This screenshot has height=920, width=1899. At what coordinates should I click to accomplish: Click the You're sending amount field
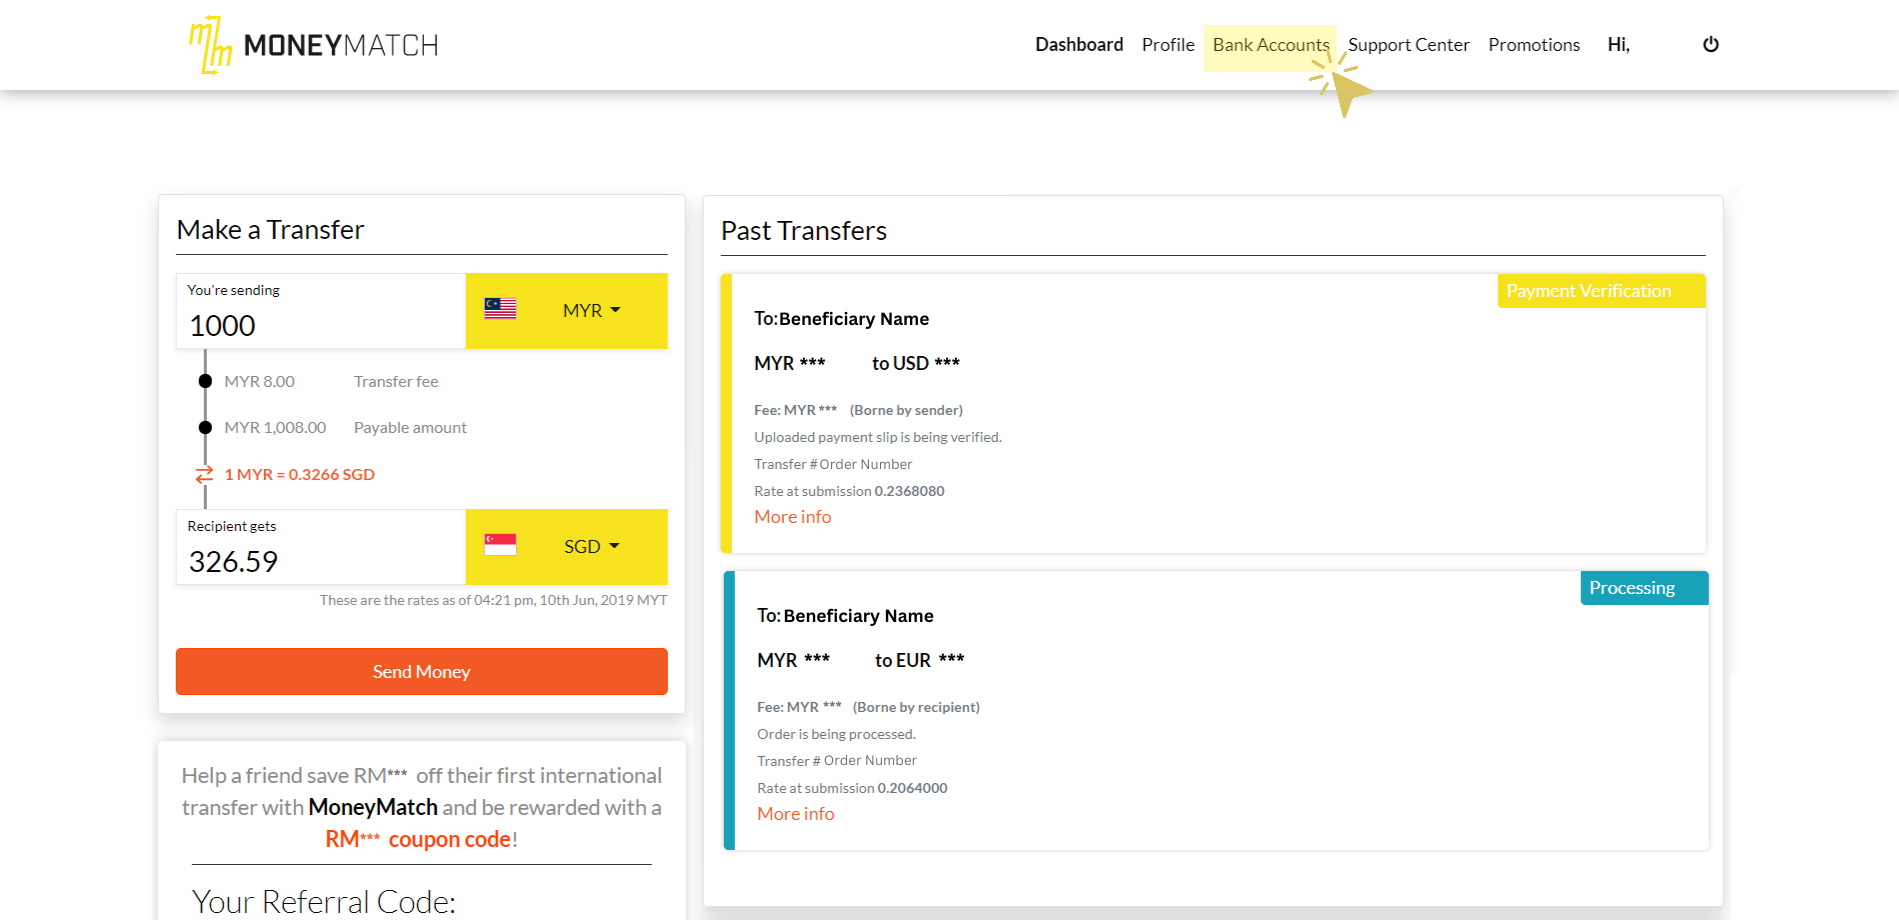pyautogui.click(x=321, y=311)
